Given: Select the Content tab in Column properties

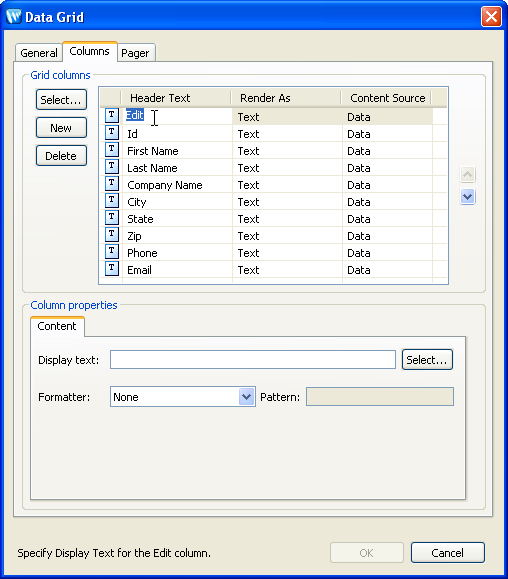Looking at the screenshot, I should point(57,326).
